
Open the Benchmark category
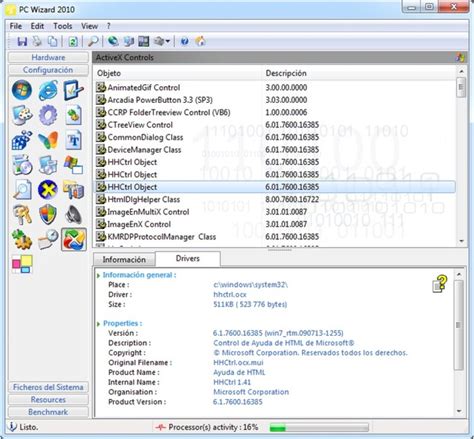coord(48,412)
